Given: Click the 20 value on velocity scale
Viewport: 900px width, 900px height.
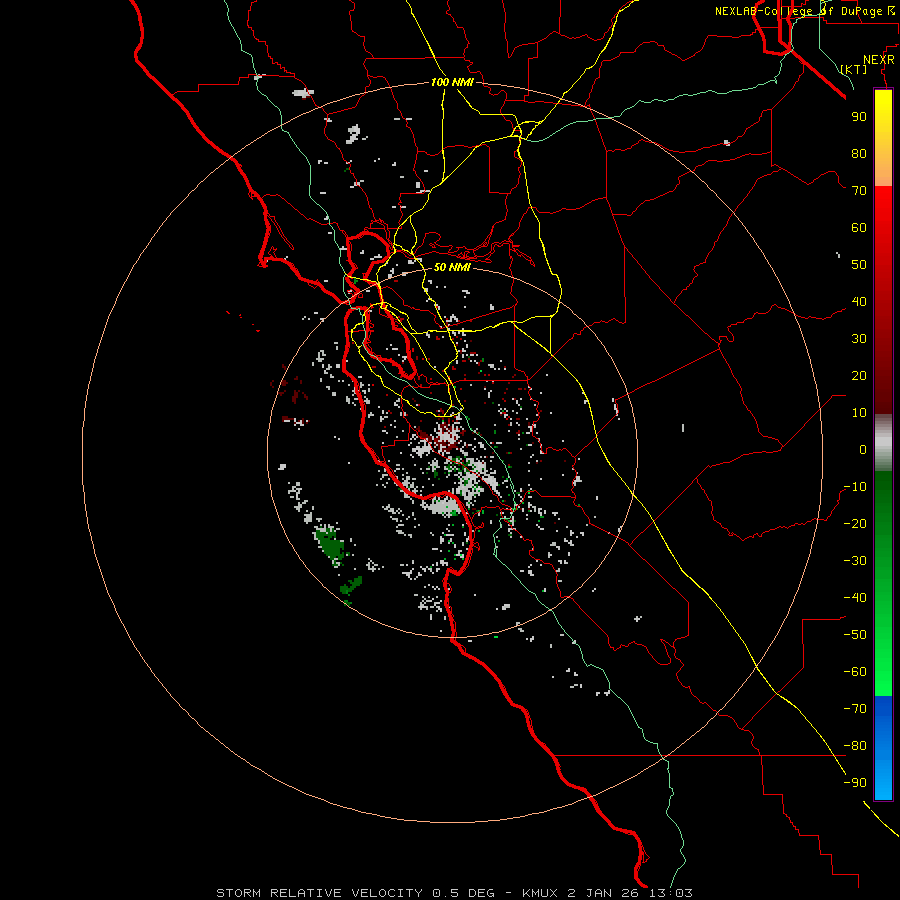Looking at the screenshot, I should [859, 375].
